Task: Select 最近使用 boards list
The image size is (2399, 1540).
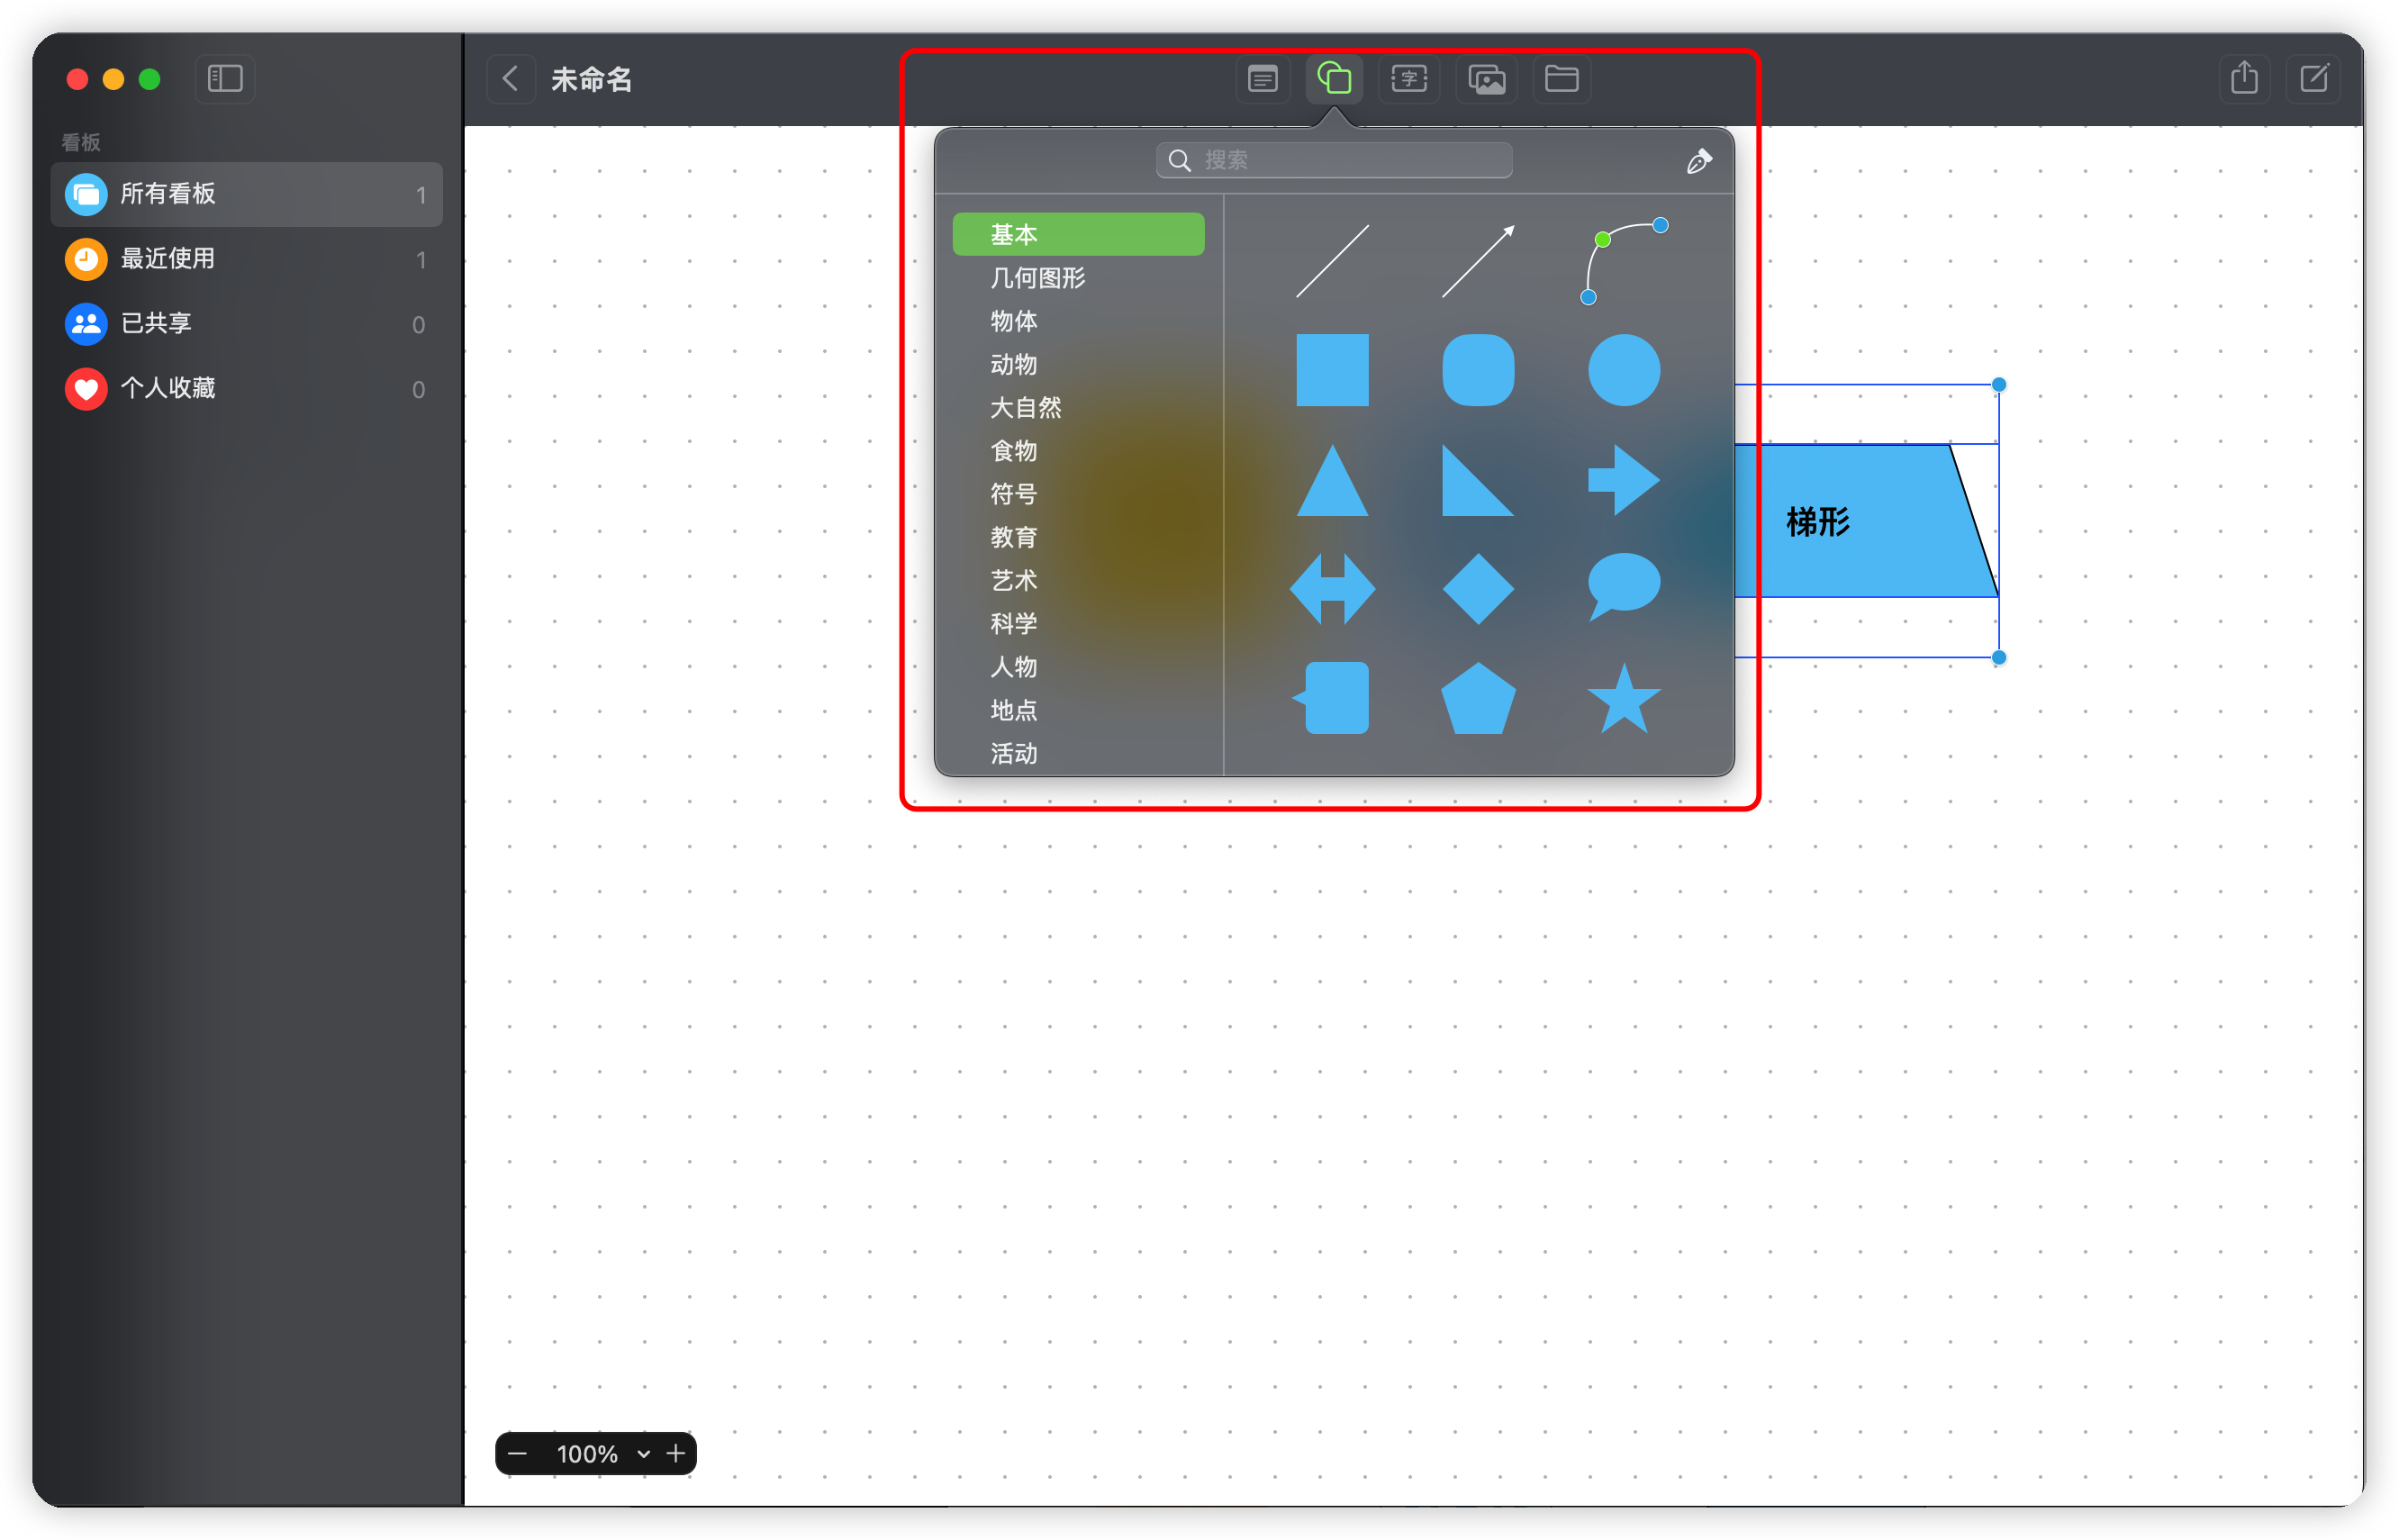Action: (168, 258)
